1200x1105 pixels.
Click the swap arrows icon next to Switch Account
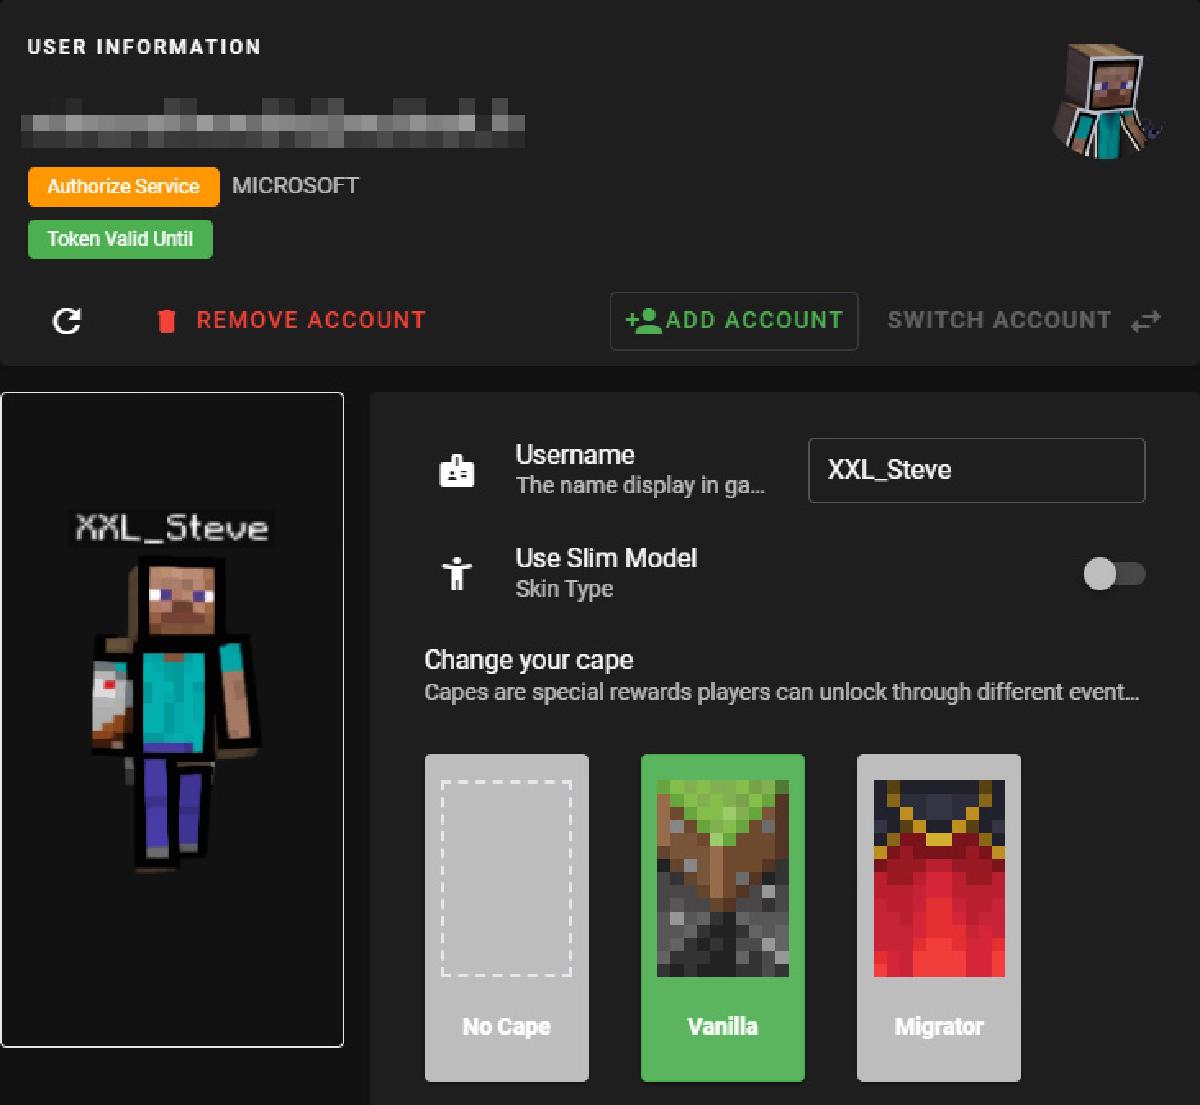(1144, 320)
